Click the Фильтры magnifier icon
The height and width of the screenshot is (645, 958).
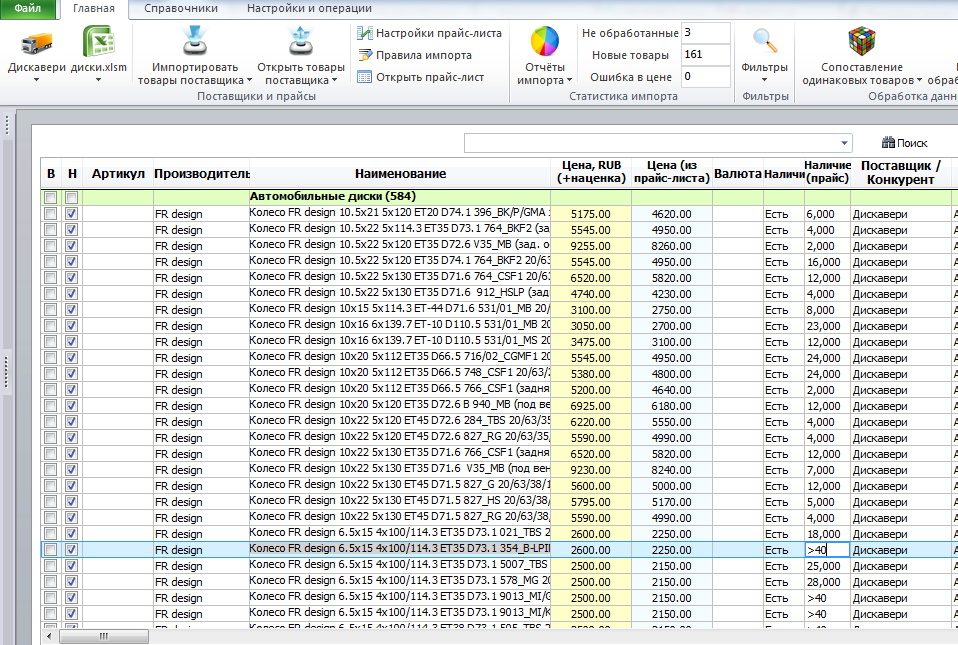pyautogui.click(x=764, y=42)
